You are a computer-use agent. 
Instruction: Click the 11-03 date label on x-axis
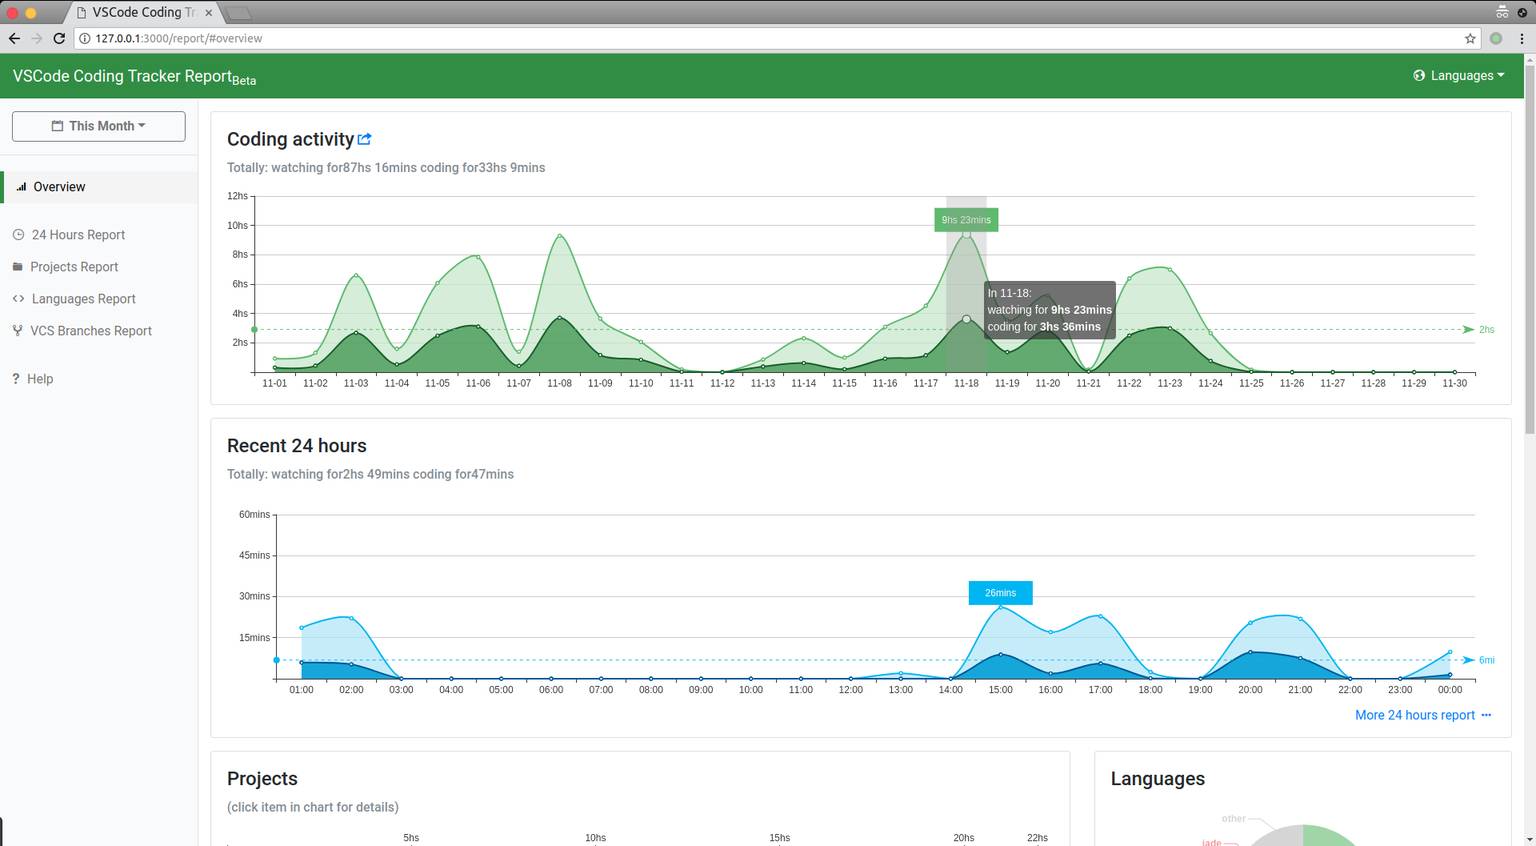[356, 383]
